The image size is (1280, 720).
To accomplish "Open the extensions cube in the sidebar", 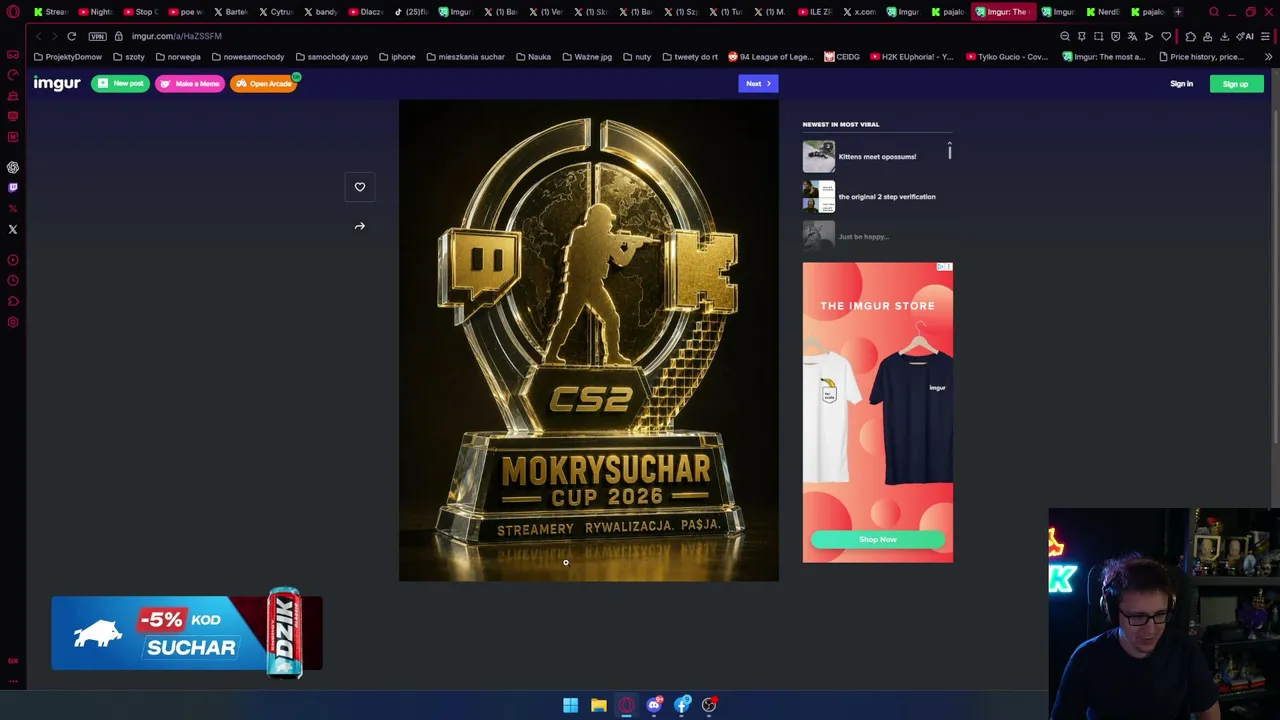I will (13, 301).
